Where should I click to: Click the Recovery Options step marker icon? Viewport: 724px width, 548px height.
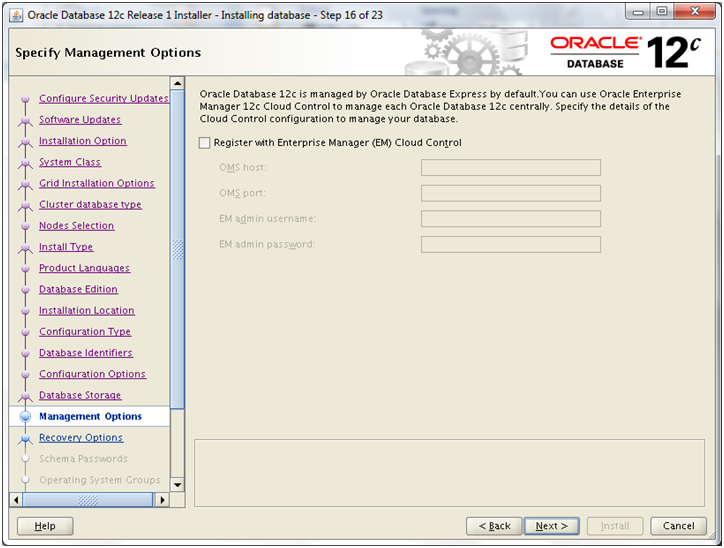point(25,438)
